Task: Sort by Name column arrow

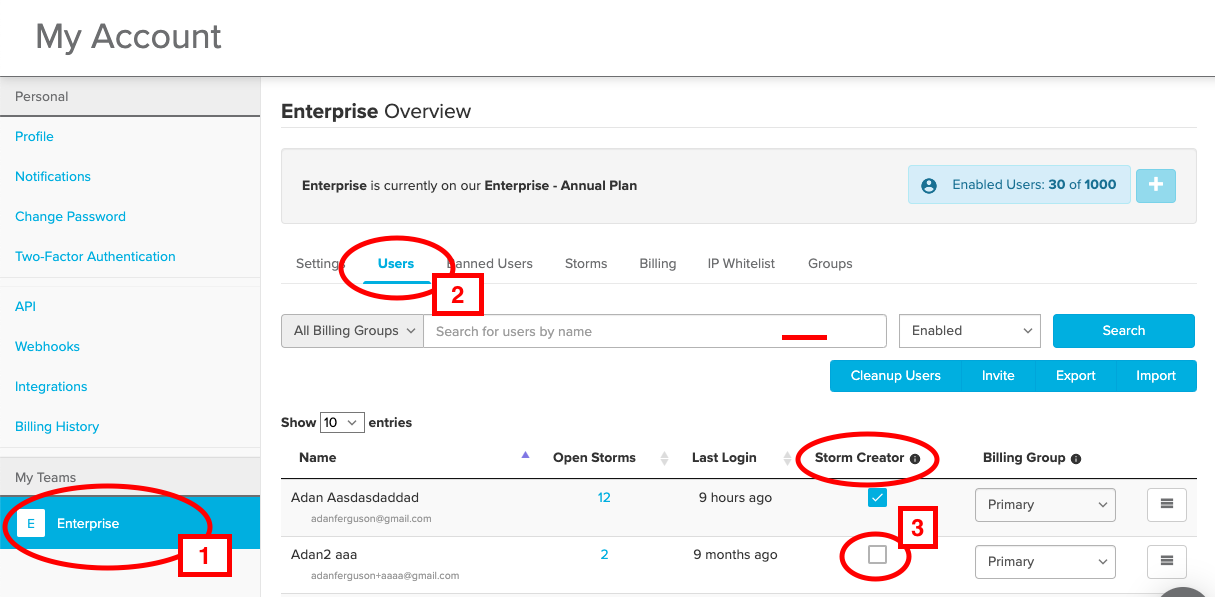Action: pos(526,455)
